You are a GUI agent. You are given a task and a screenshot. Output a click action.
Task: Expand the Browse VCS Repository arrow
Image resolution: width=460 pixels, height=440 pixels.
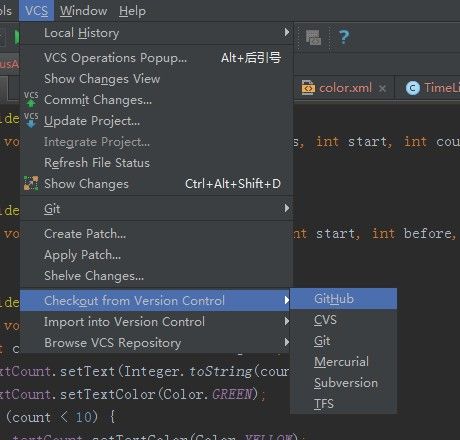coord(286,342)
